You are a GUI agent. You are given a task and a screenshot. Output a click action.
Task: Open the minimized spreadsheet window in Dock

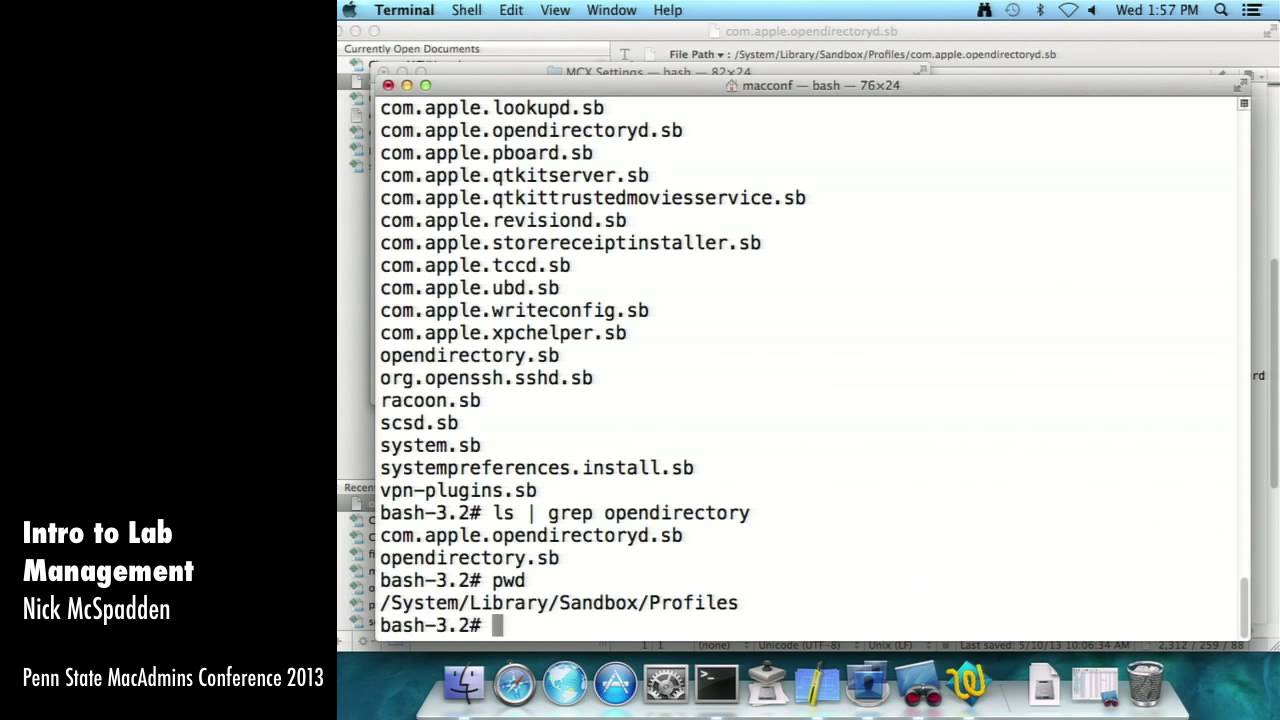click(1094, 685)
